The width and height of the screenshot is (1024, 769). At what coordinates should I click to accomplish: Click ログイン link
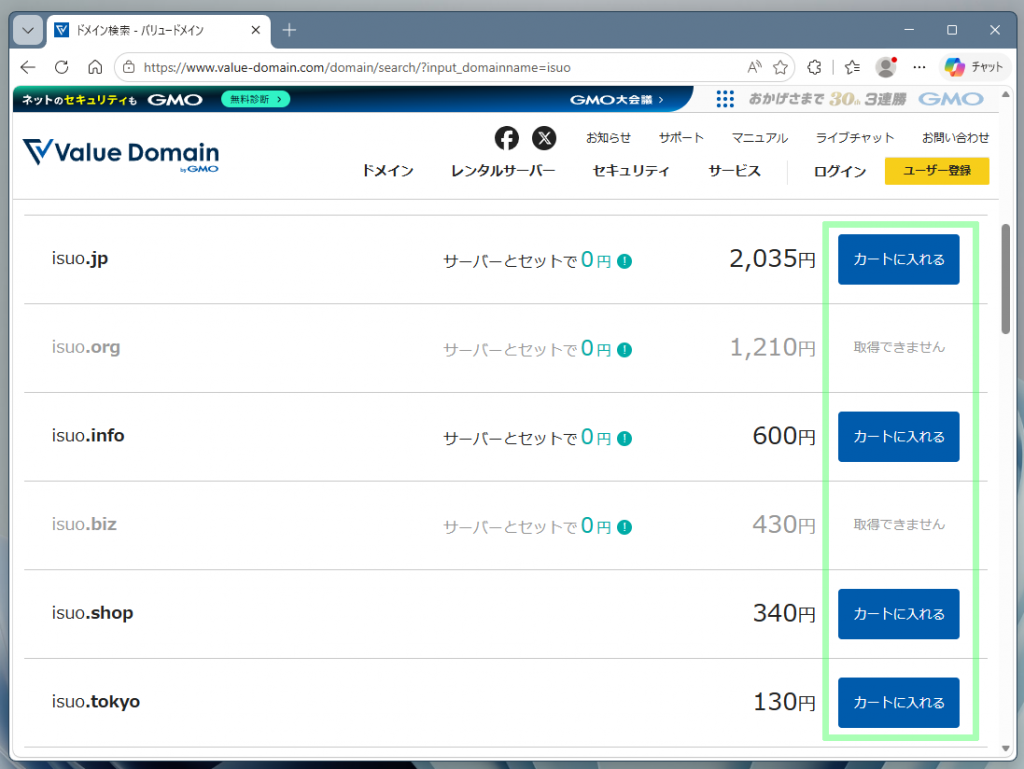(x=840, y=171)
